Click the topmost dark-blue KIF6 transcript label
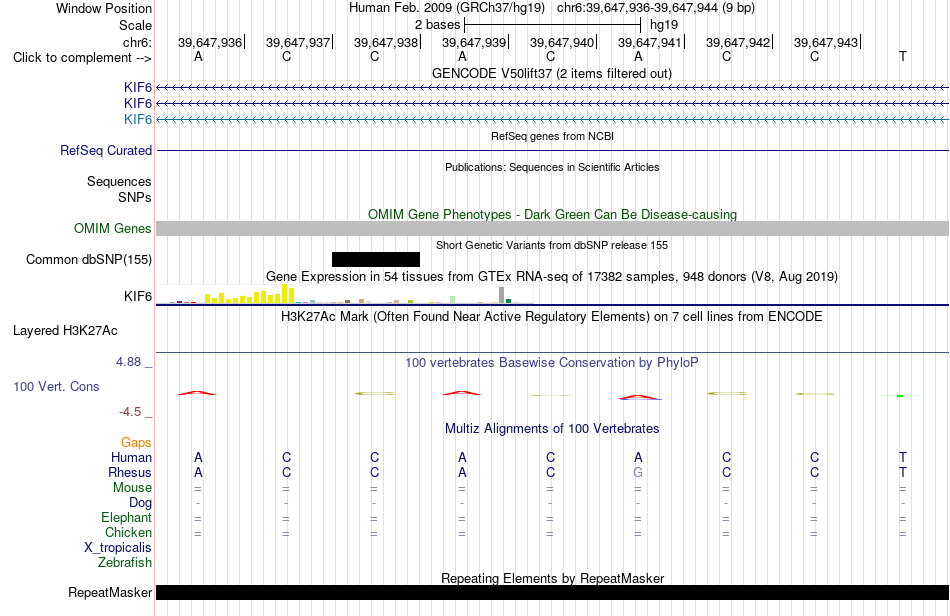 (x=138, y=88)
